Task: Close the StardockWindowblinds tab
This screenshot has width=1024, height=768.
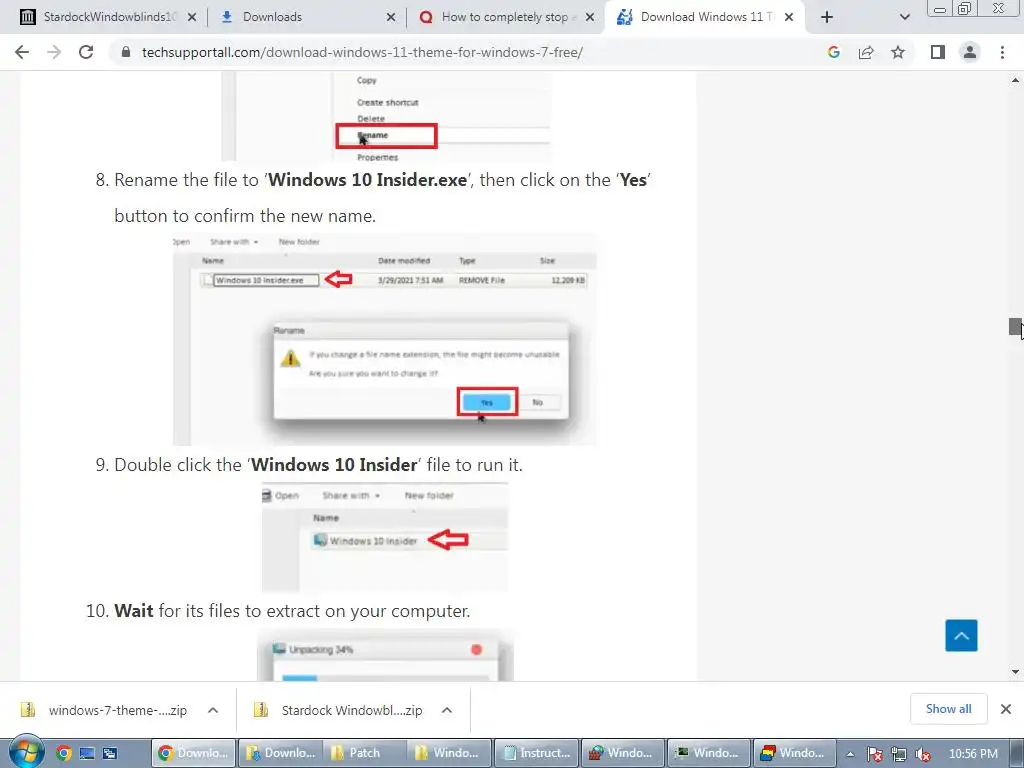Action: [x=191, y=17]
